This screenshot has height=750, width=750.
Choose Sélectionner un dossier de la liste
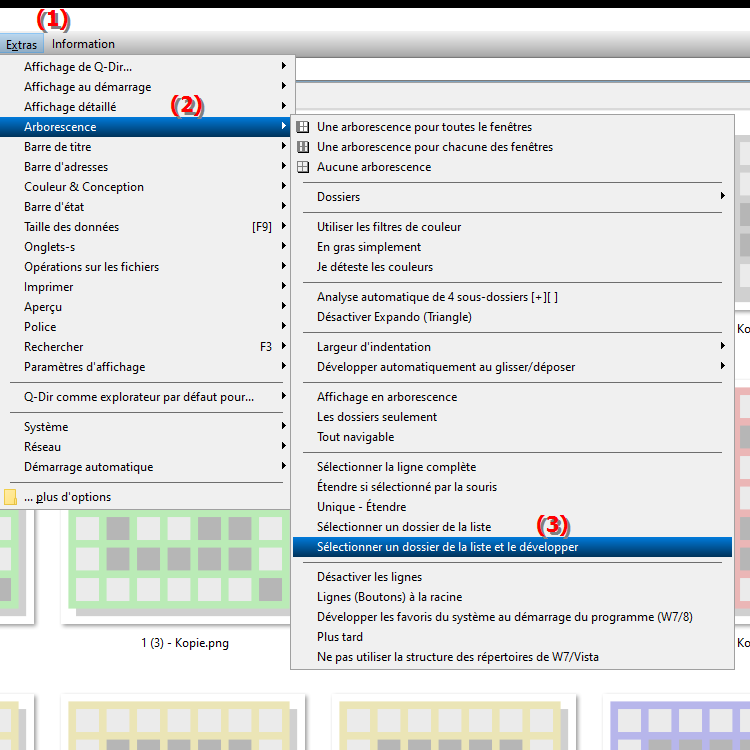[x=512, y=527]
